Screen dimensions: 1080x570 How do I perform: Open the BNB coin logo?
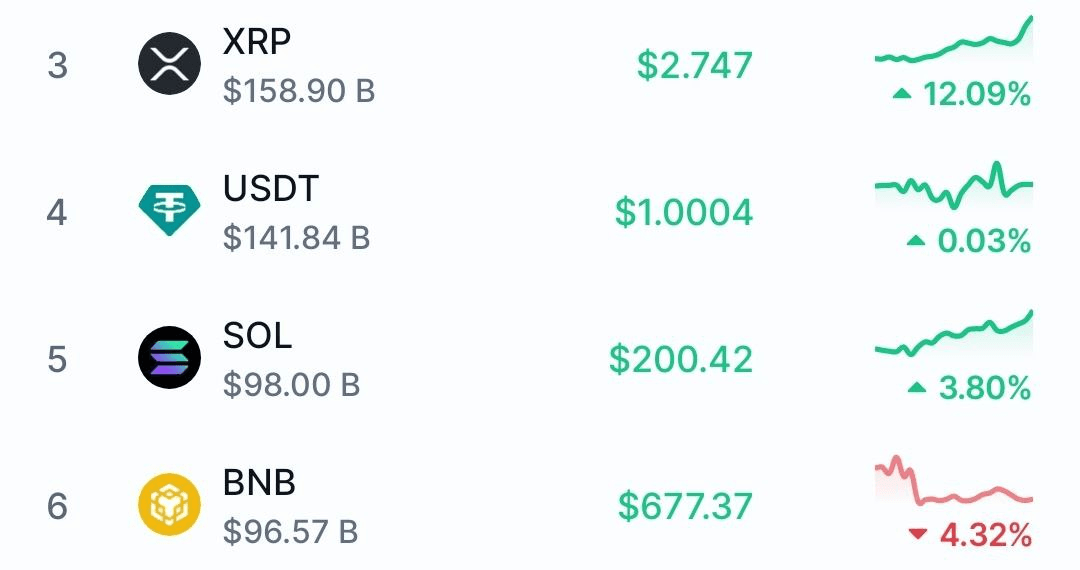tap(169, 505)
